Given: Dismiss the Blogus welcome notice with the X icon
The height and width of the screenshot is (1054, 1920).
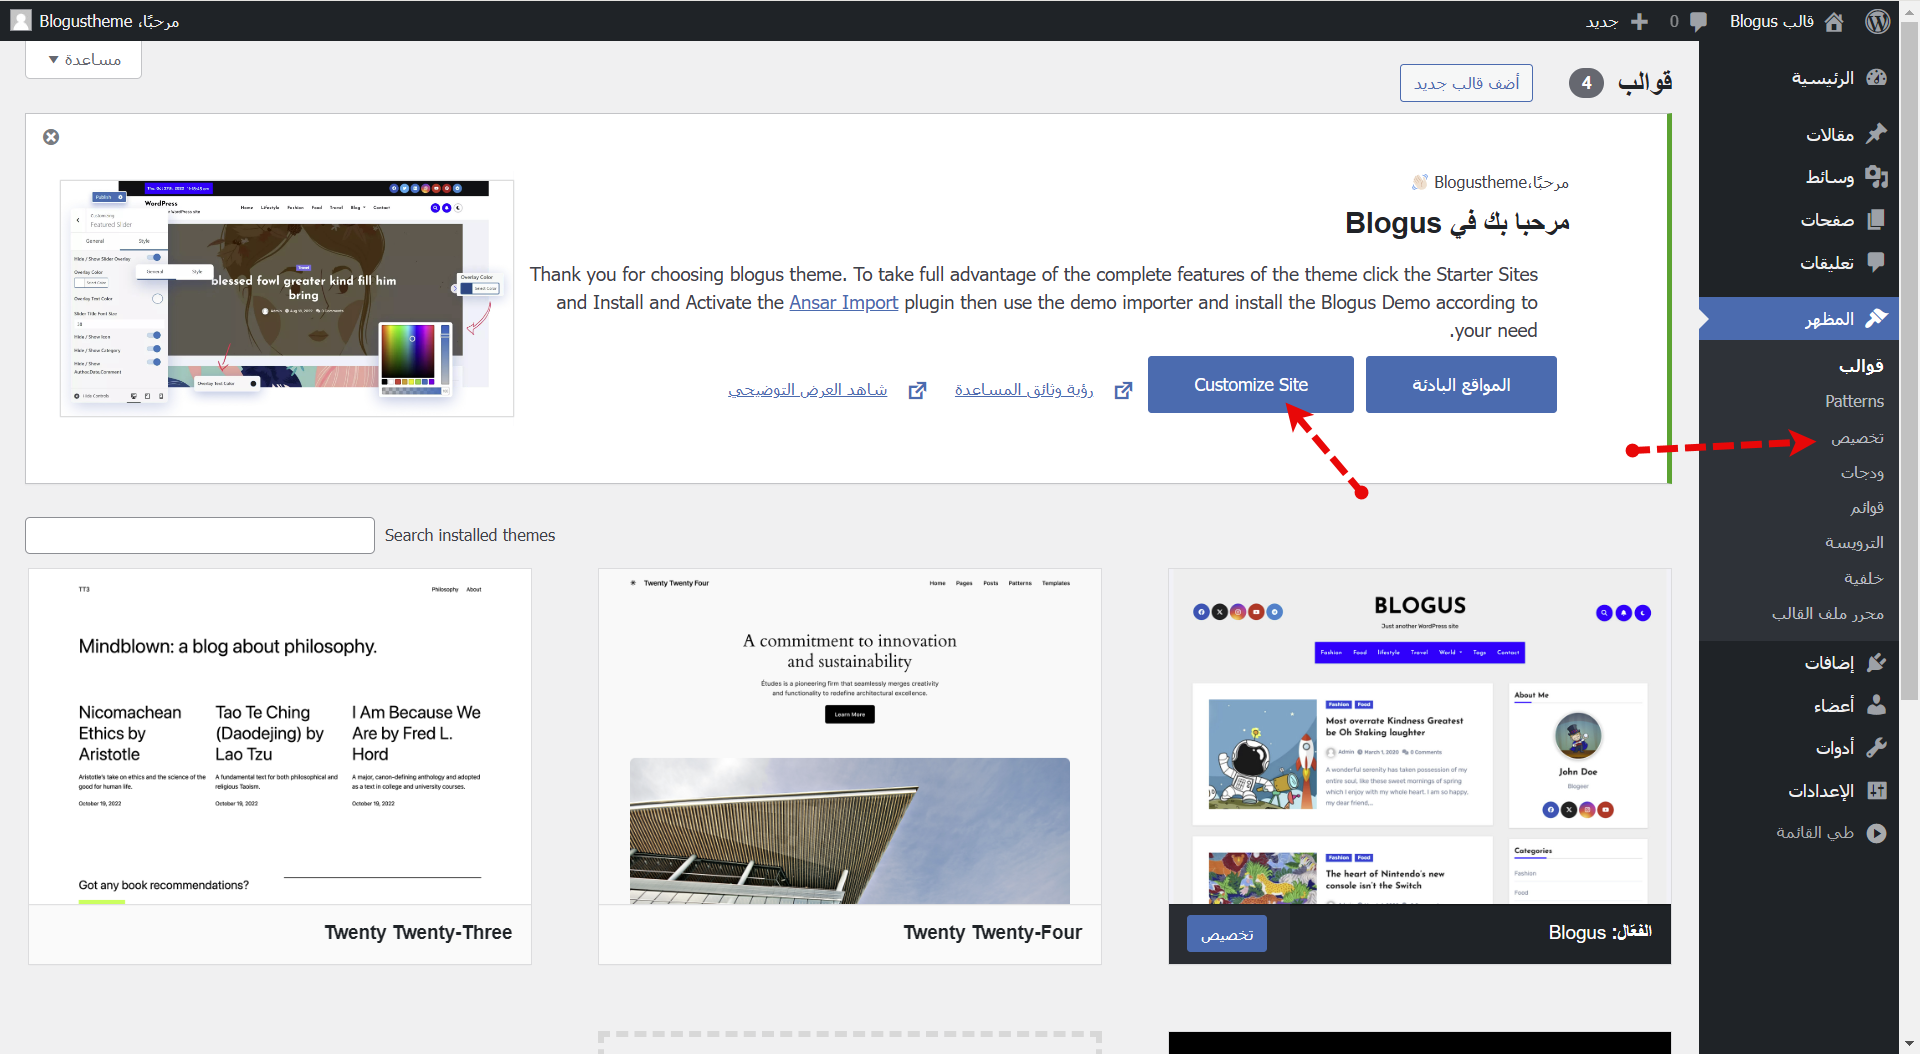Looking at the screenshot, I should (x=51, y=137).
